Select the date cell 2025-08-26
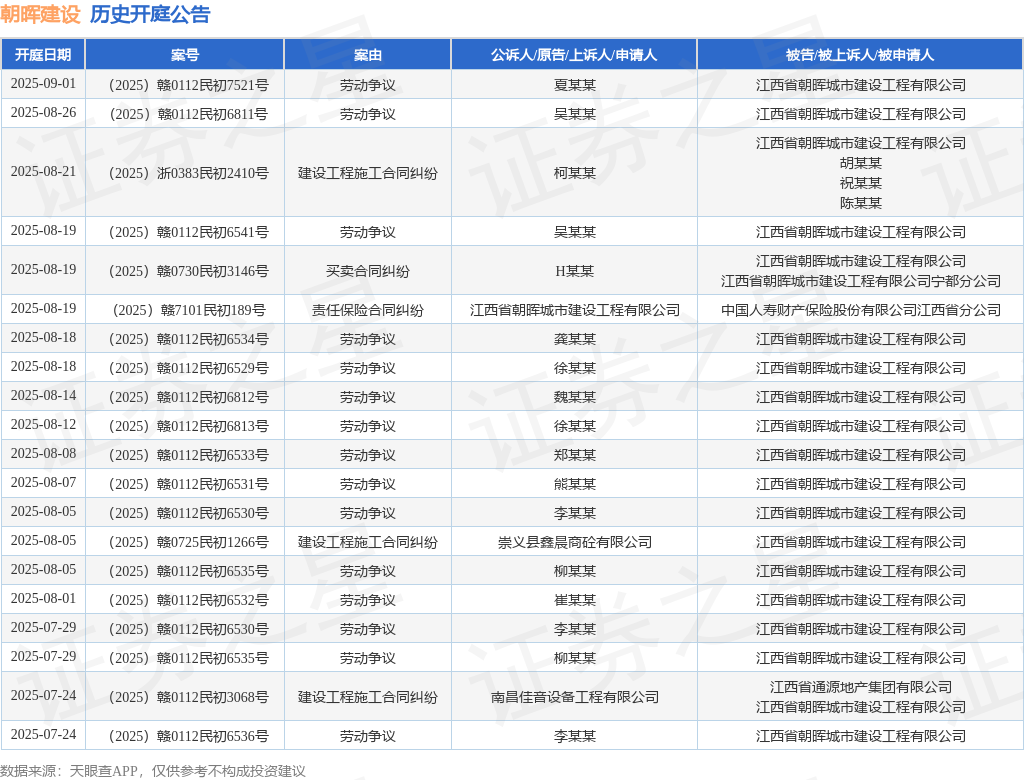 point(43,113)
